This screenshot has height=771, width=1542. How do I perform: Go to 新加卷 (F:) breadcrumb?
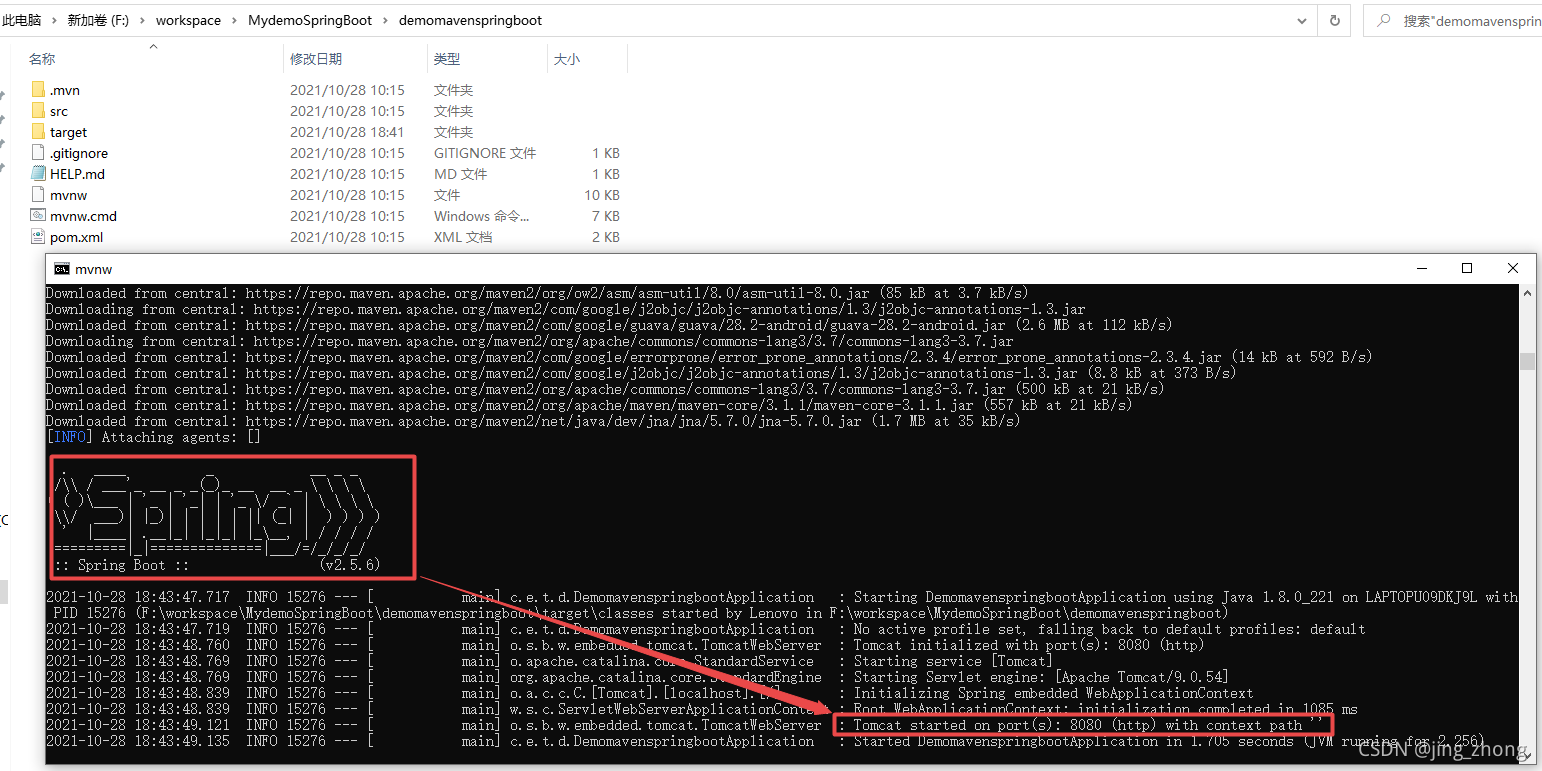[x=98, y=20]
